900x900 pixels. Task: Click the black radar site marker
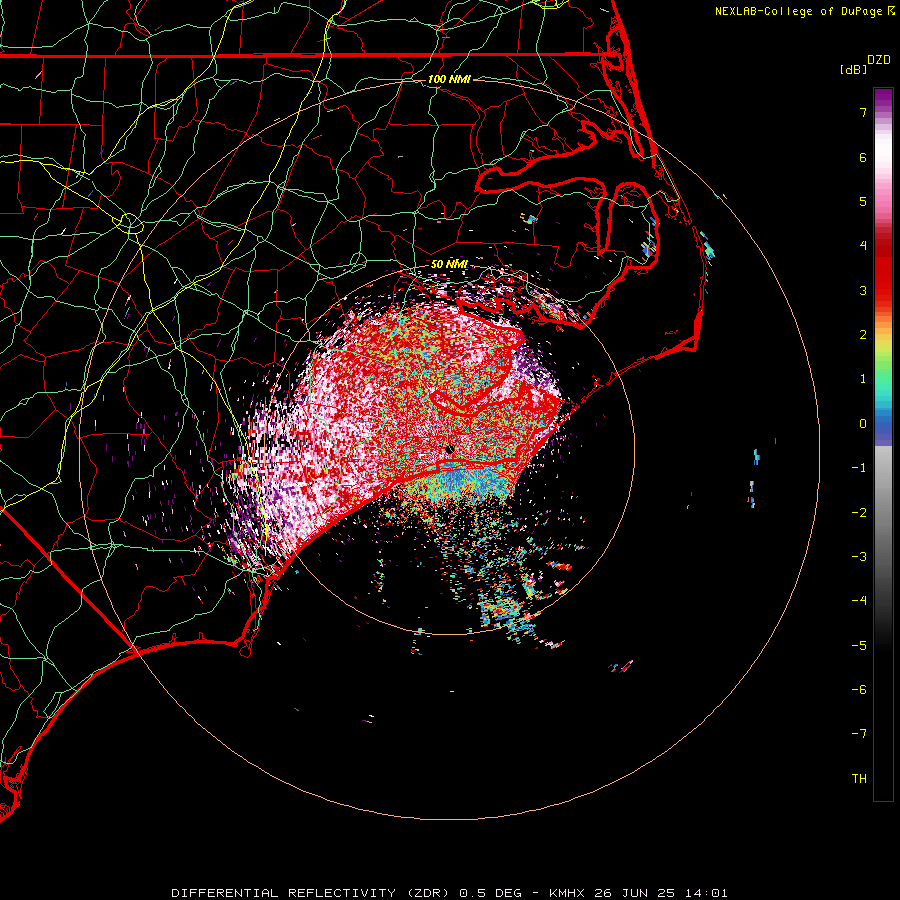coord(450,449)
